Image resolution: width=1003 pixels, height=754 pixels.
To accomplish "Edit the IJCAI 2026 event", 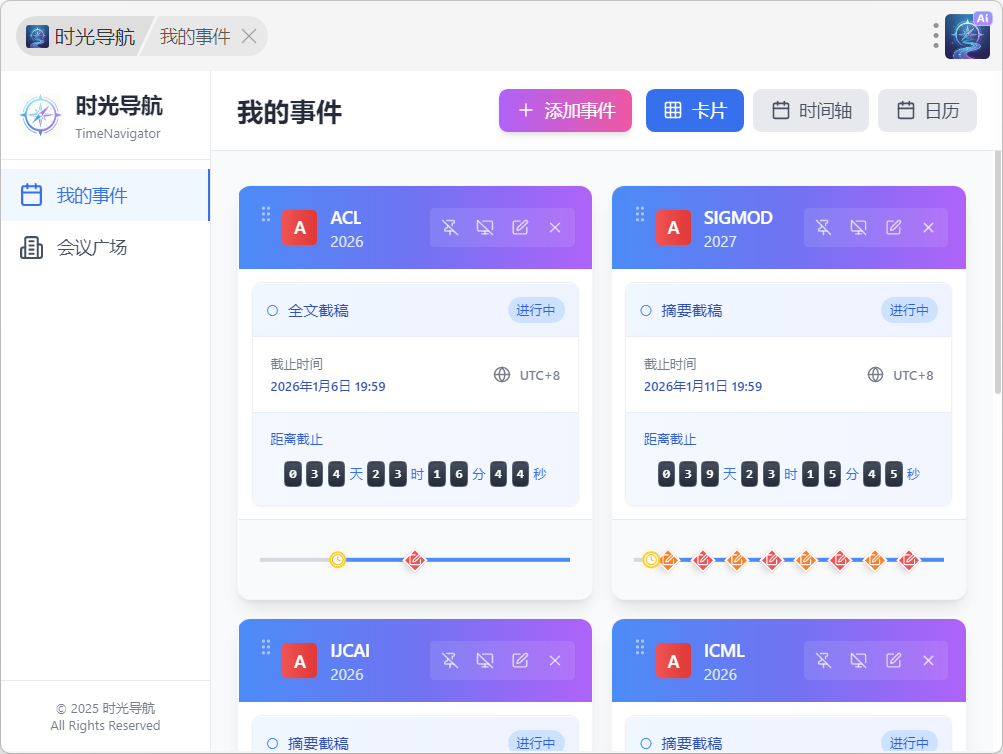I will (x=520, y=661).
